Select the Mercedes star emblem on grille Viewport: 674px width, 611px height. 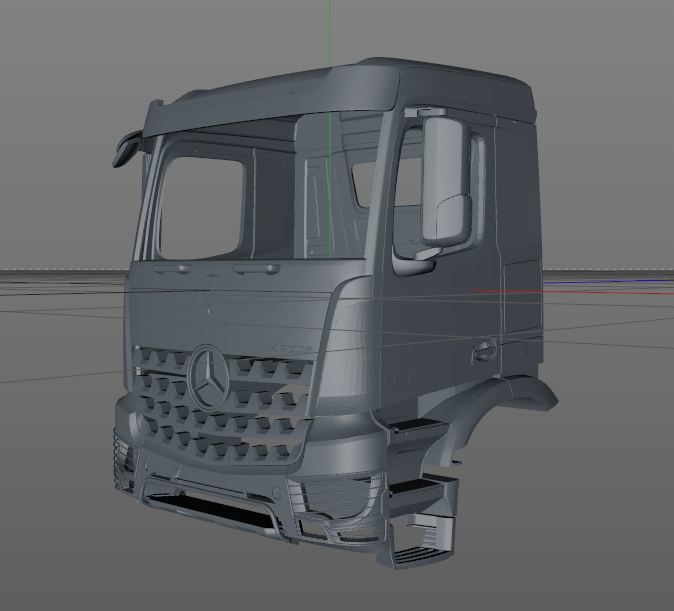[x=208, y=378]
